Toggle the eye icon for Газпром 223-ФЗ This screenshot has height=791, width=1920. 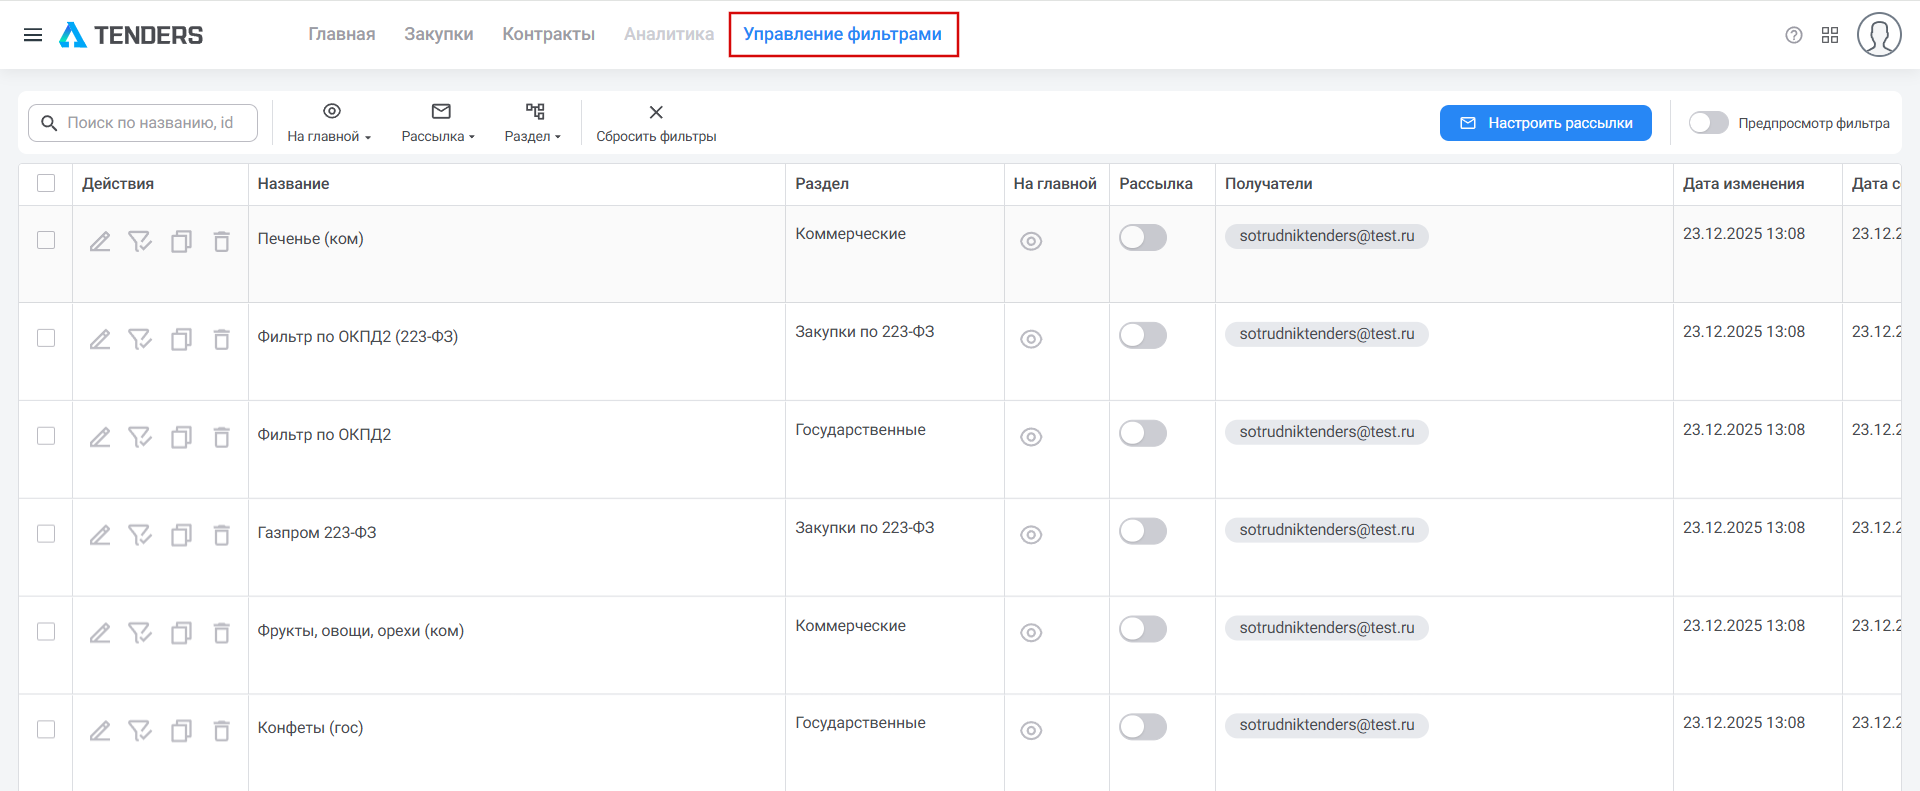pos(1031,535)
